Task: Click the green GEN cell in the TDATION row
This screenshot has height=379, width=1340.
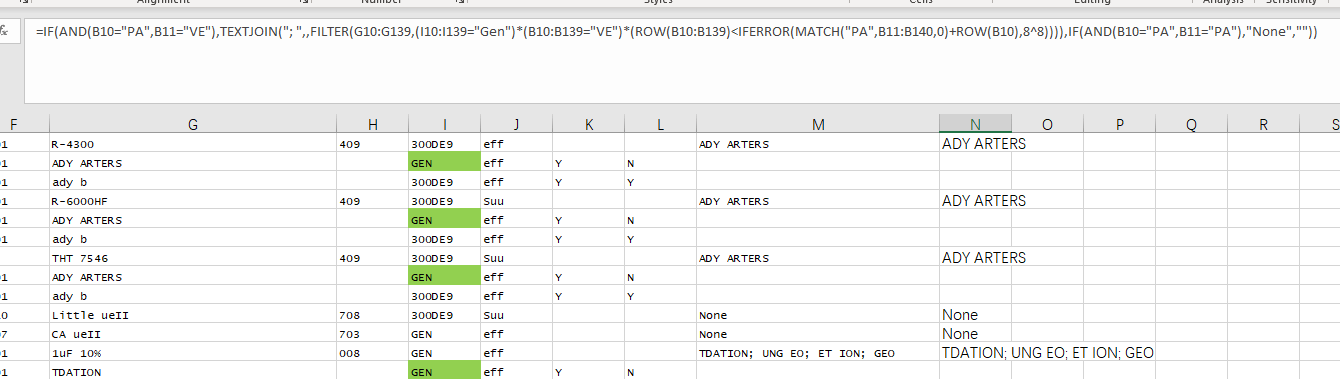Action: pyautogui.click(x=444, y=372)
